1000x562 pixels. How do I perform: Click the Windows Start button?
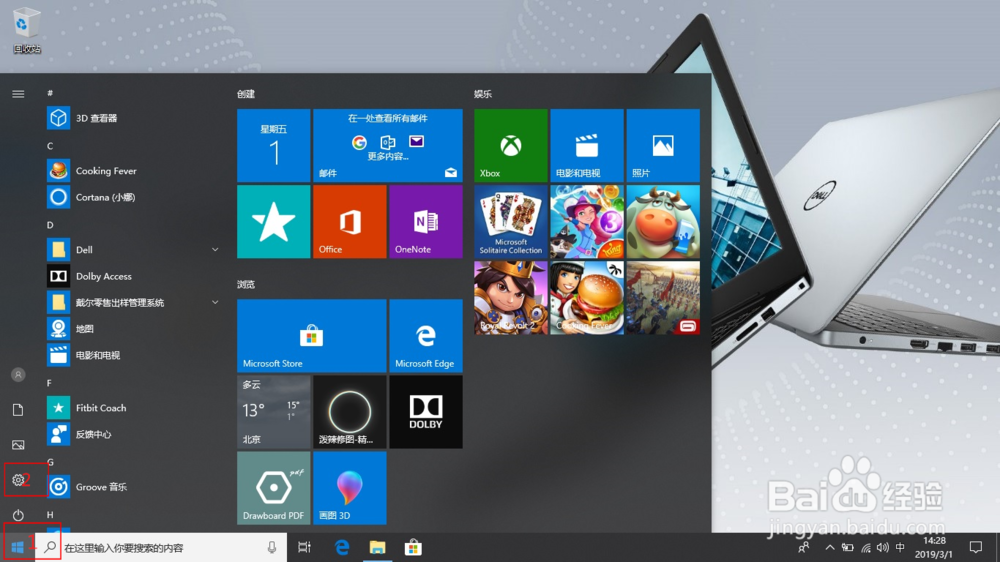pos(17,547)
